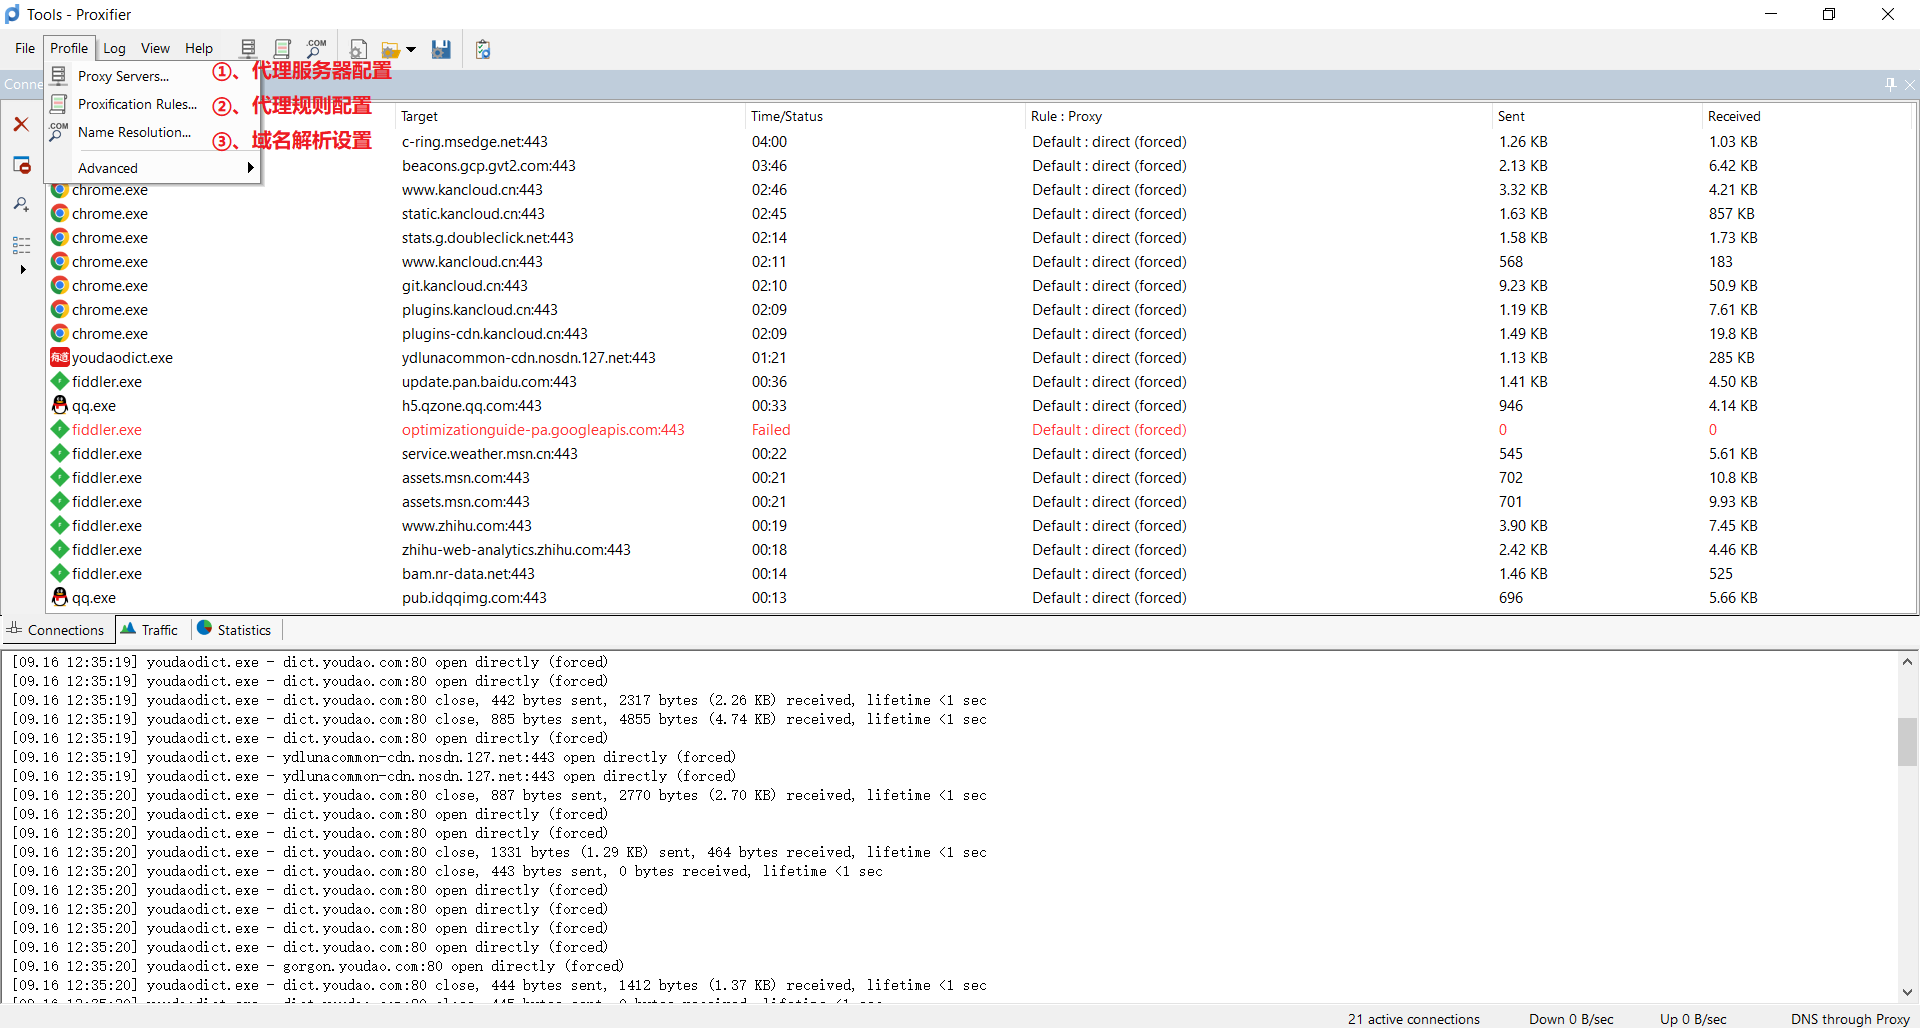This screenshot has width=1920, height=1028.
Task: Expand the Advanced submenu
Action: click(153, 168)
